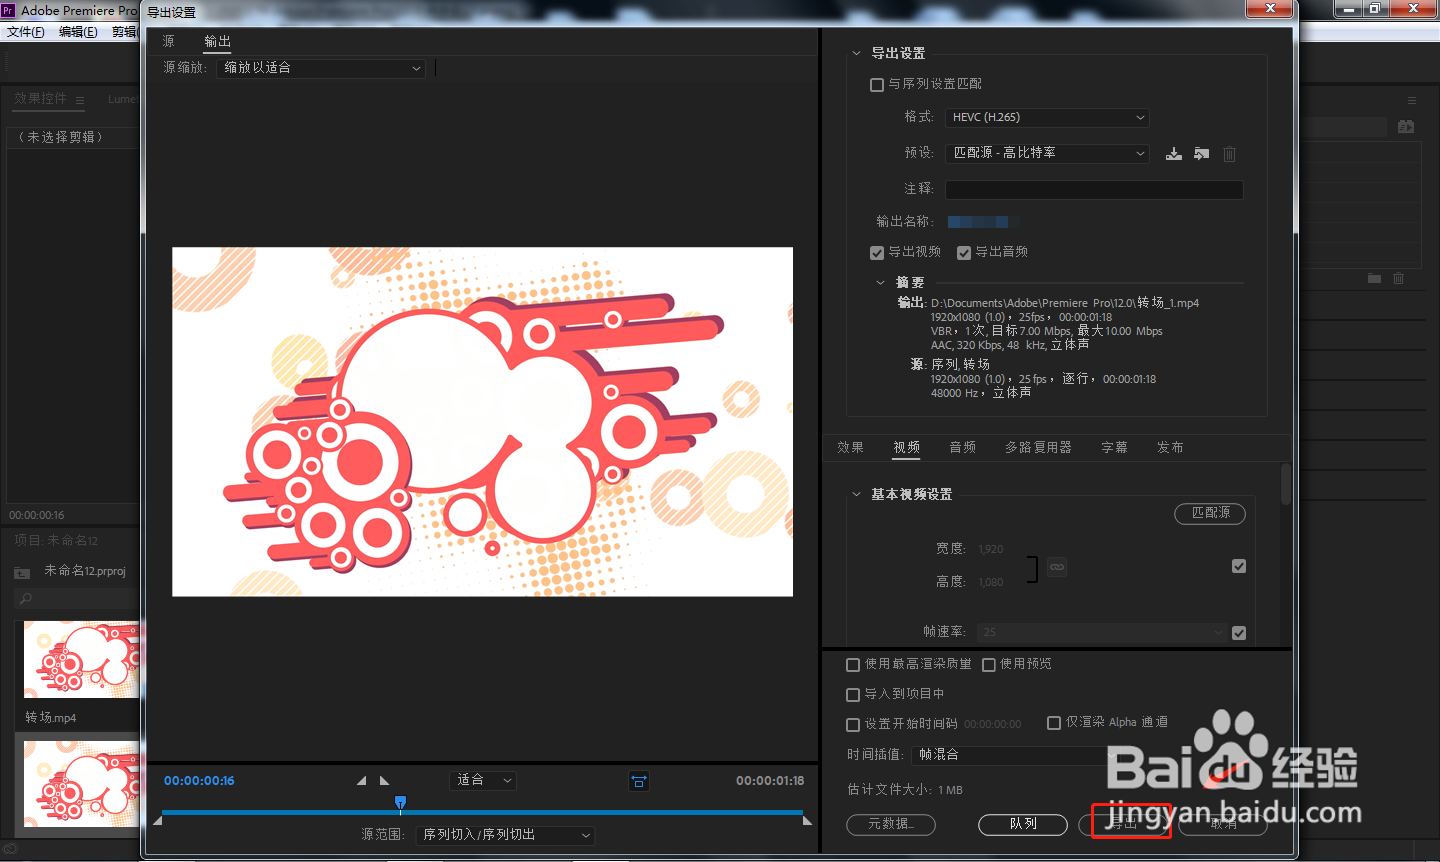Switch to the 输出 tab
This screenshot has height=862, width=1440.
click(x=217, y=41)
